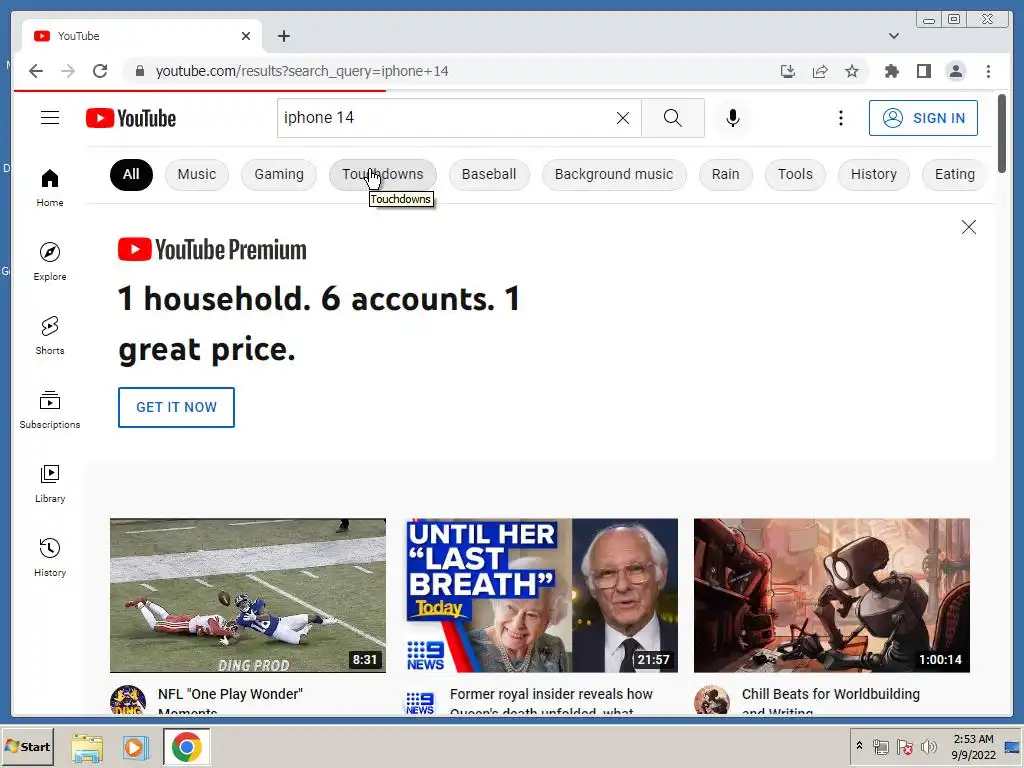Select the Background music filter chip
This screenshot has width=1024, height=768.
614,174
